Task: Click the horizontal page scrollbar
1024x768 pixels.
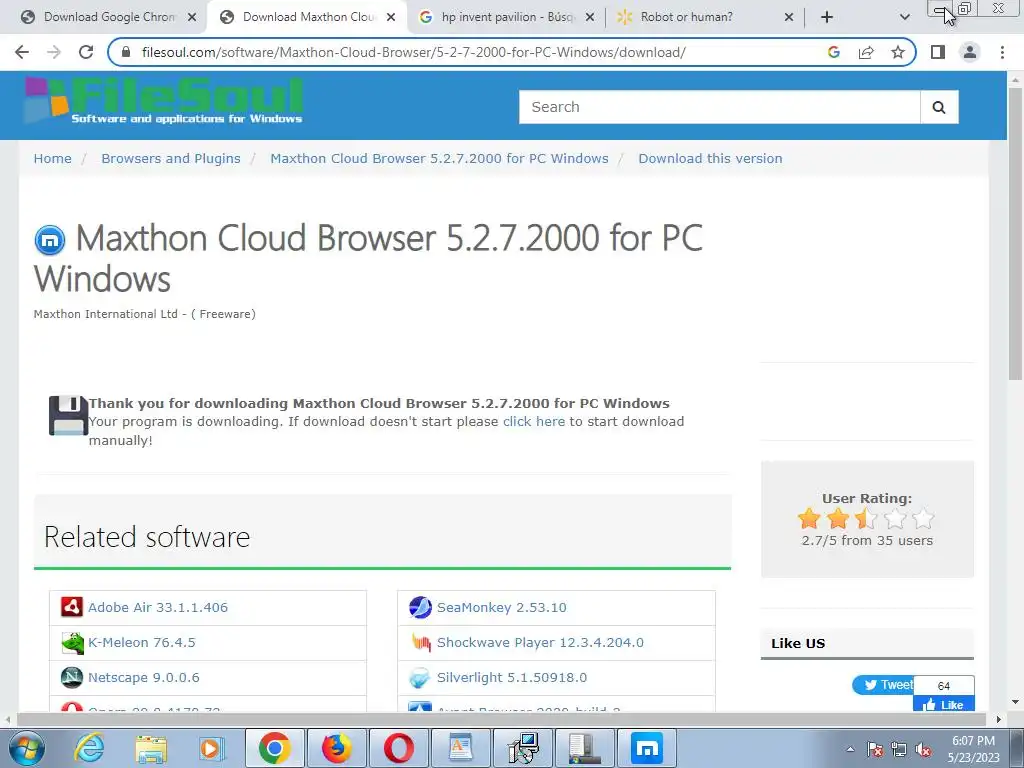Action: [x=500, y=720]
